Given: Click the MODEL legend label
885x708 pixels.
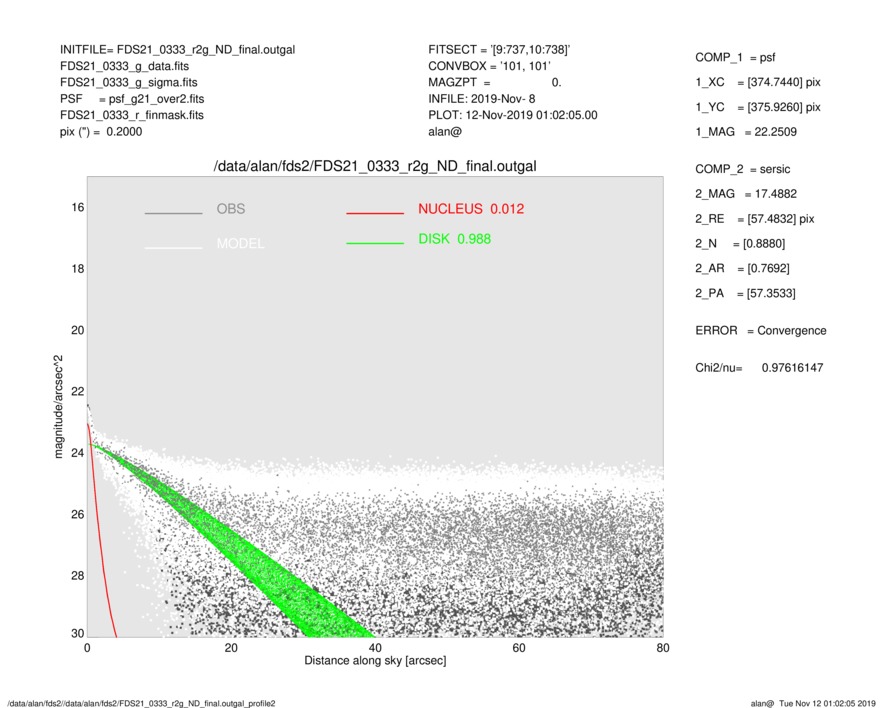Looking at the screenshot, I should 240,244.
